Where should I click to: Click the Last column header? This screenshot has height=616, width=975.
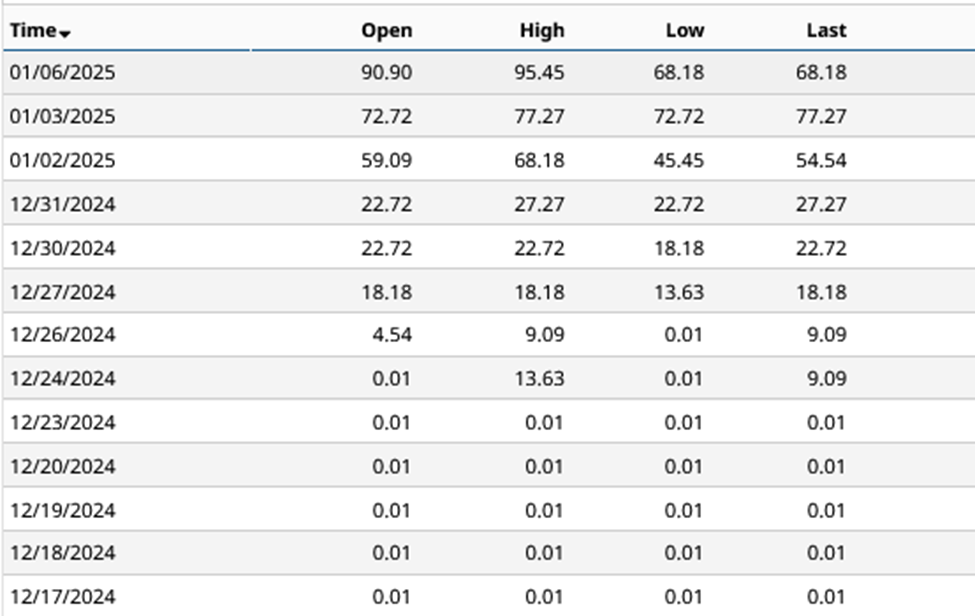click(826, 31)
